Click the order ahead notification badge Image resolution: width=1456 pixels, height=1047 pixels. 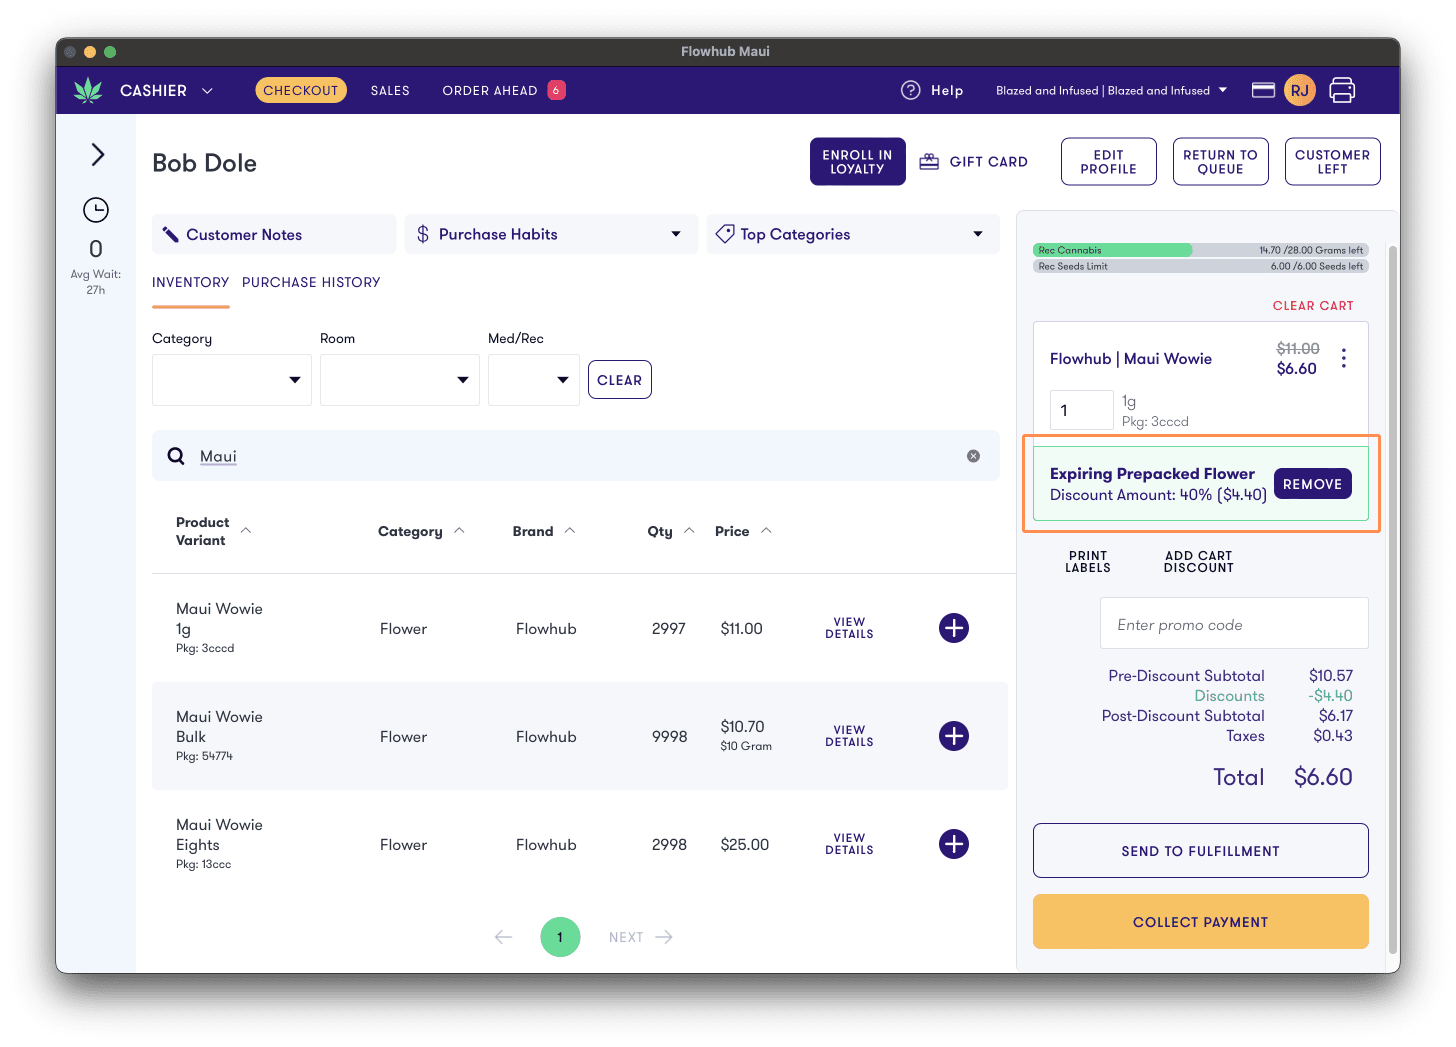pos(556,90)
